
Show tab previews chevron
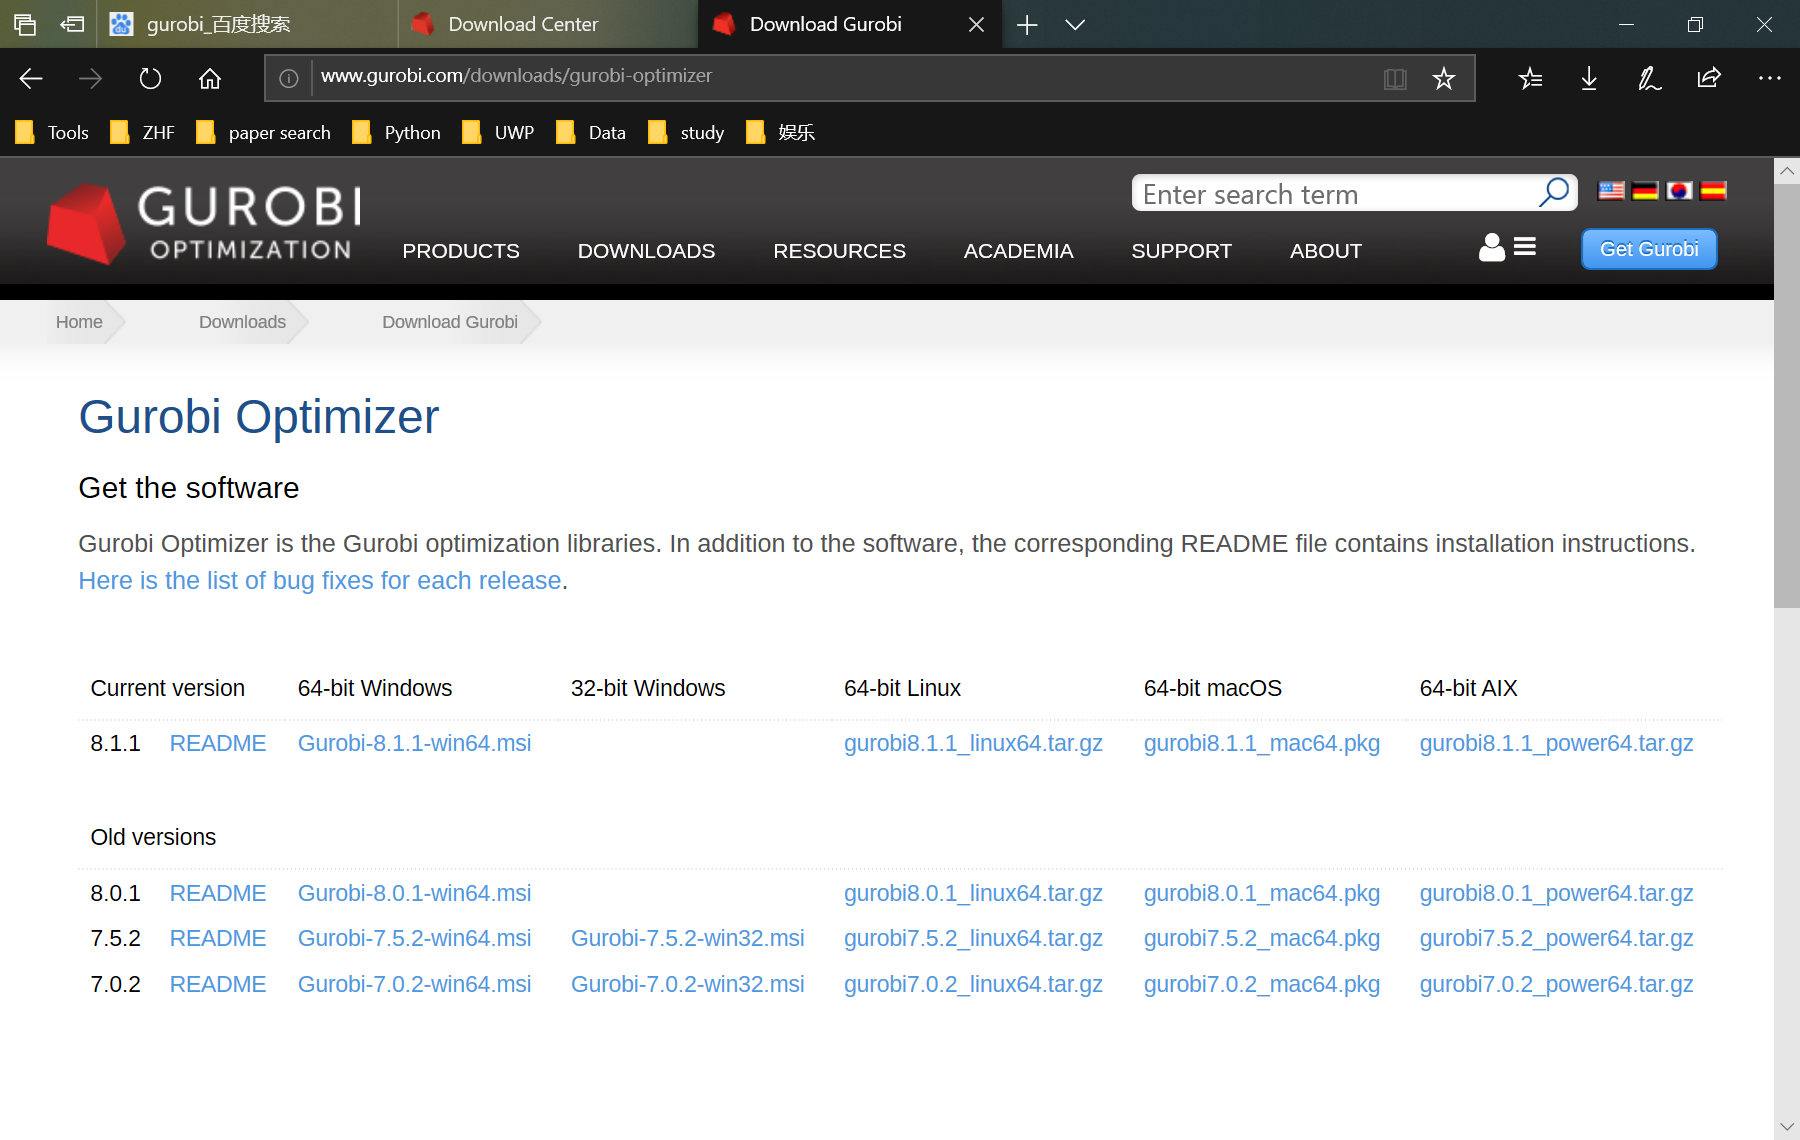coord(1075,24)
